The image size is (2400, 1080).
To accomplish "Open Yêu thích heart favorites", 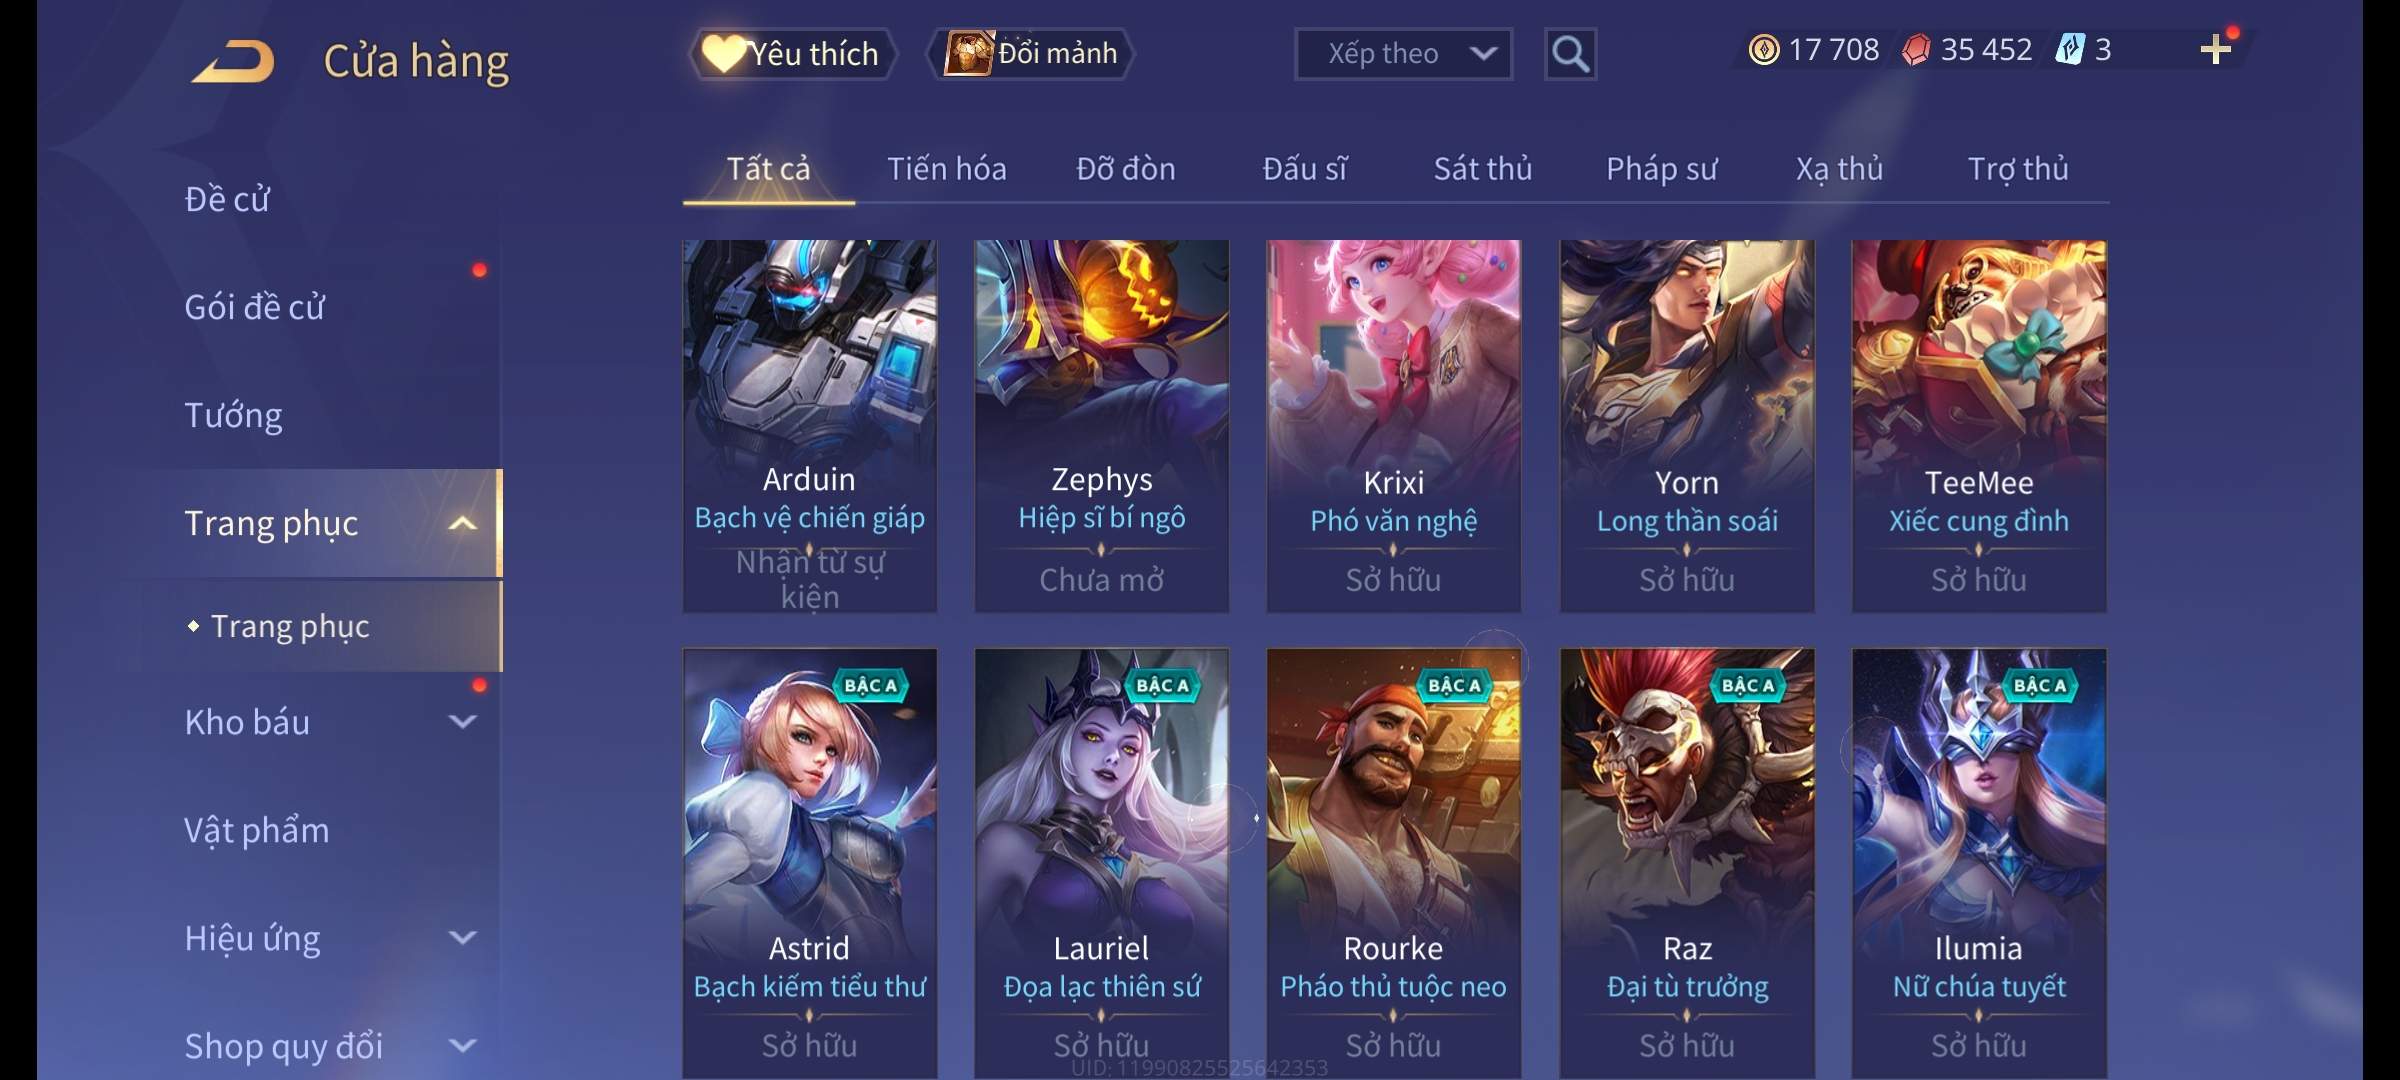I will click(792, 54).
